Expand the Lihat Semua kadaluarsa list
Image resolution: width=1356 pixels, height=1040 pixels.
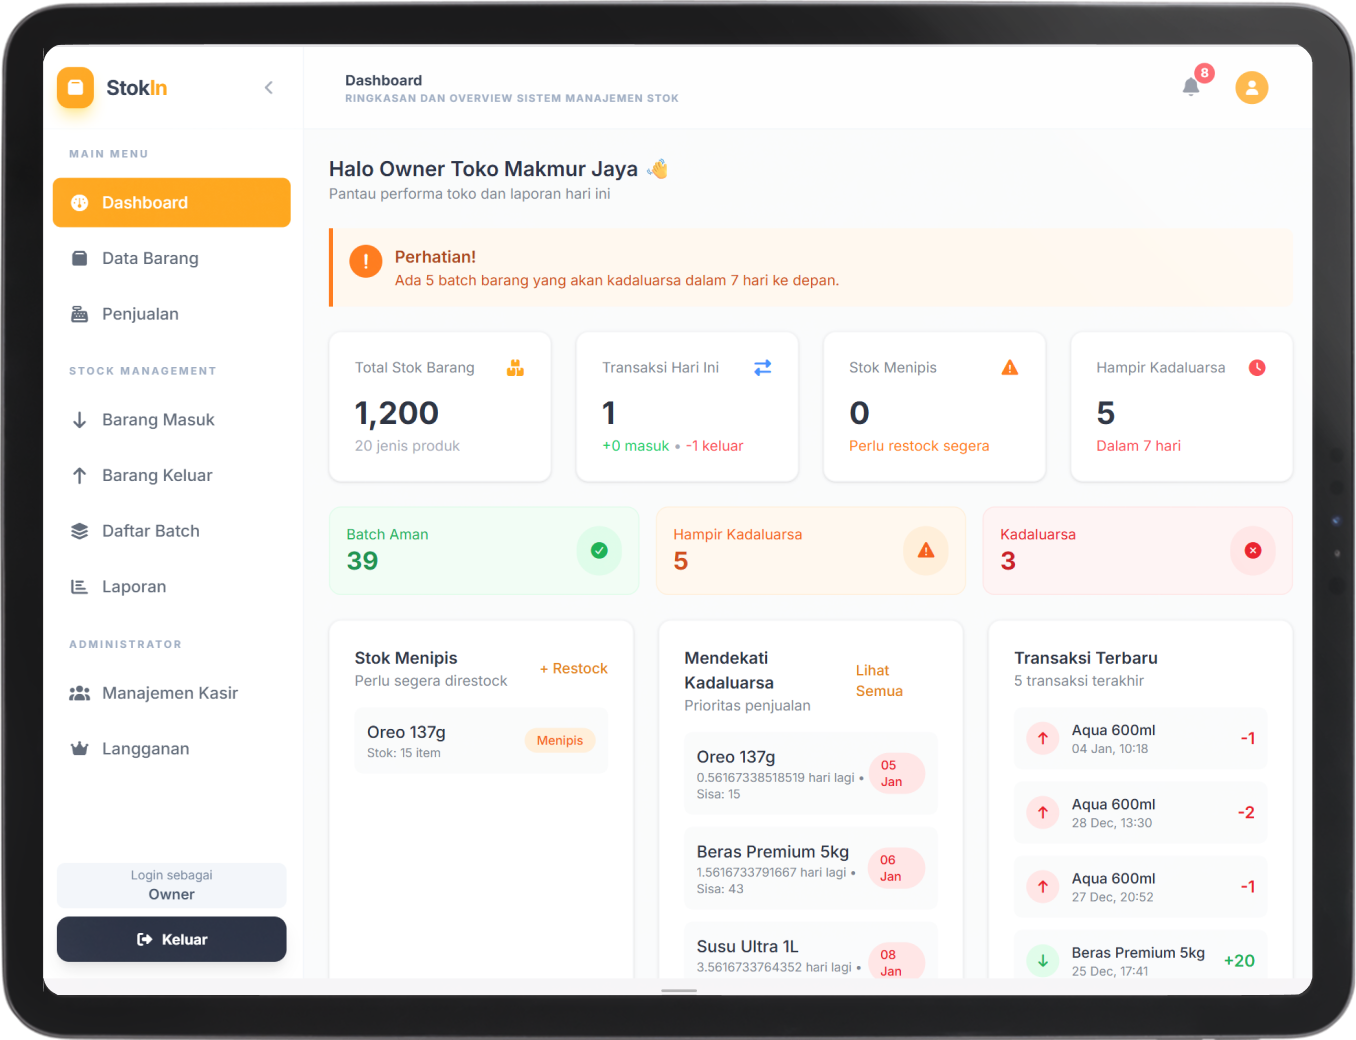coord(879,680)
